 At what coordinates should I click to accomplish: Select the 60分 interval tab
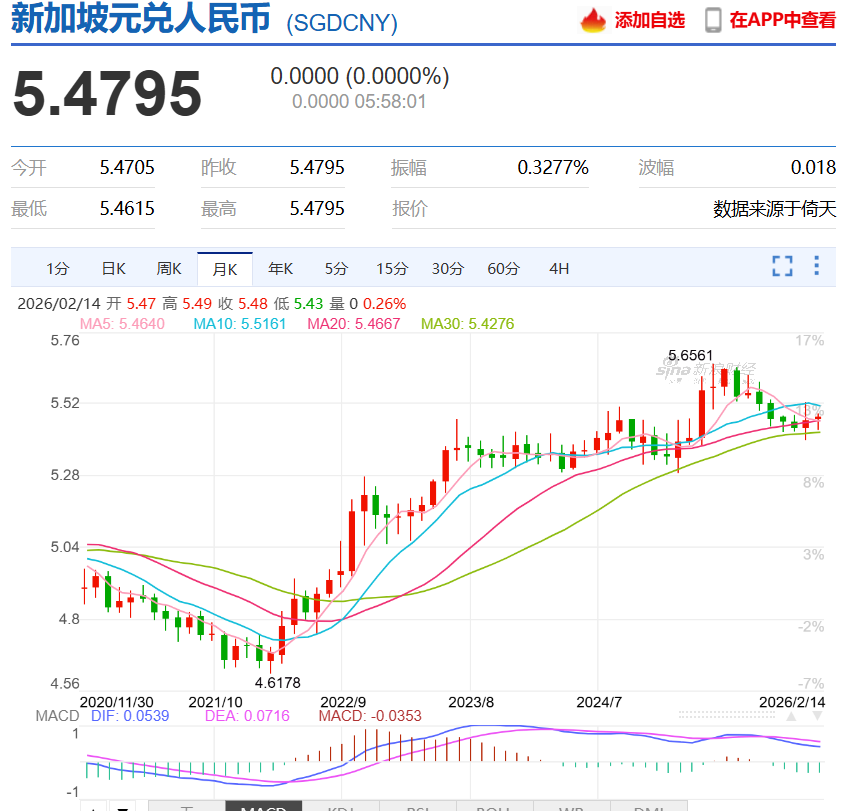503,268
